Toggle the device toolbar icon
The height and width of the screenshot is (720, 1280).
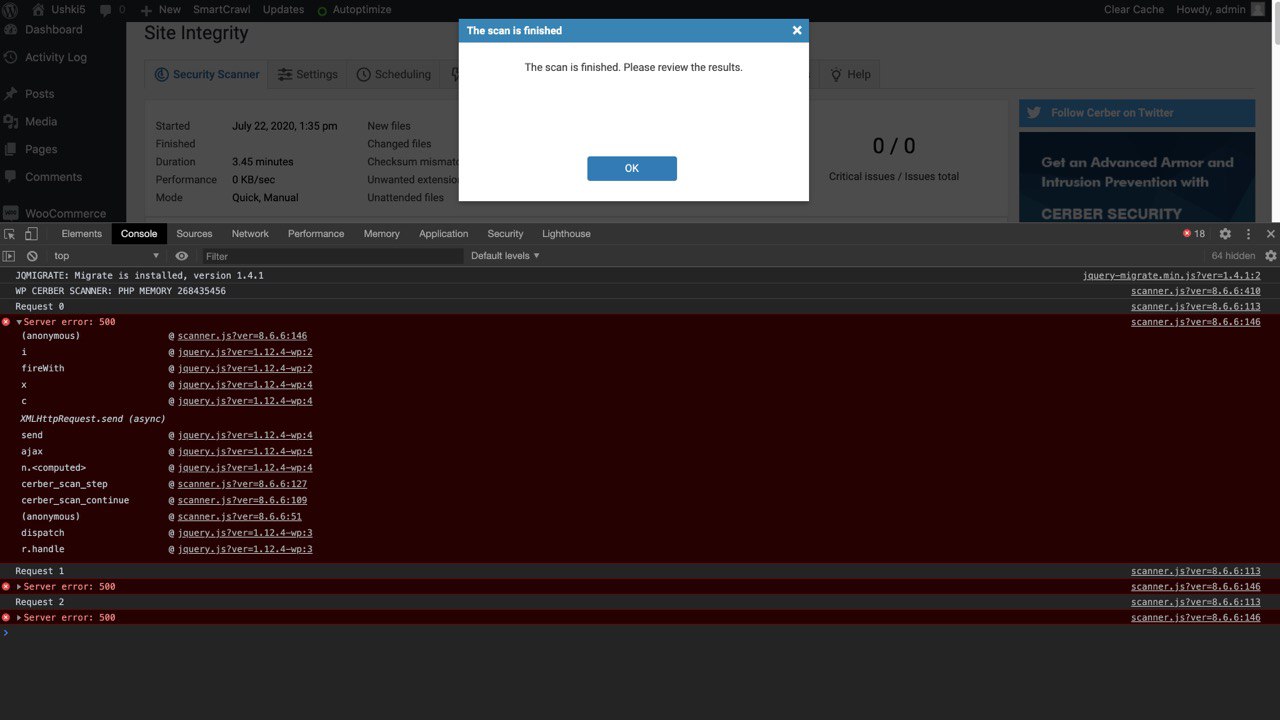pos(31,234)
